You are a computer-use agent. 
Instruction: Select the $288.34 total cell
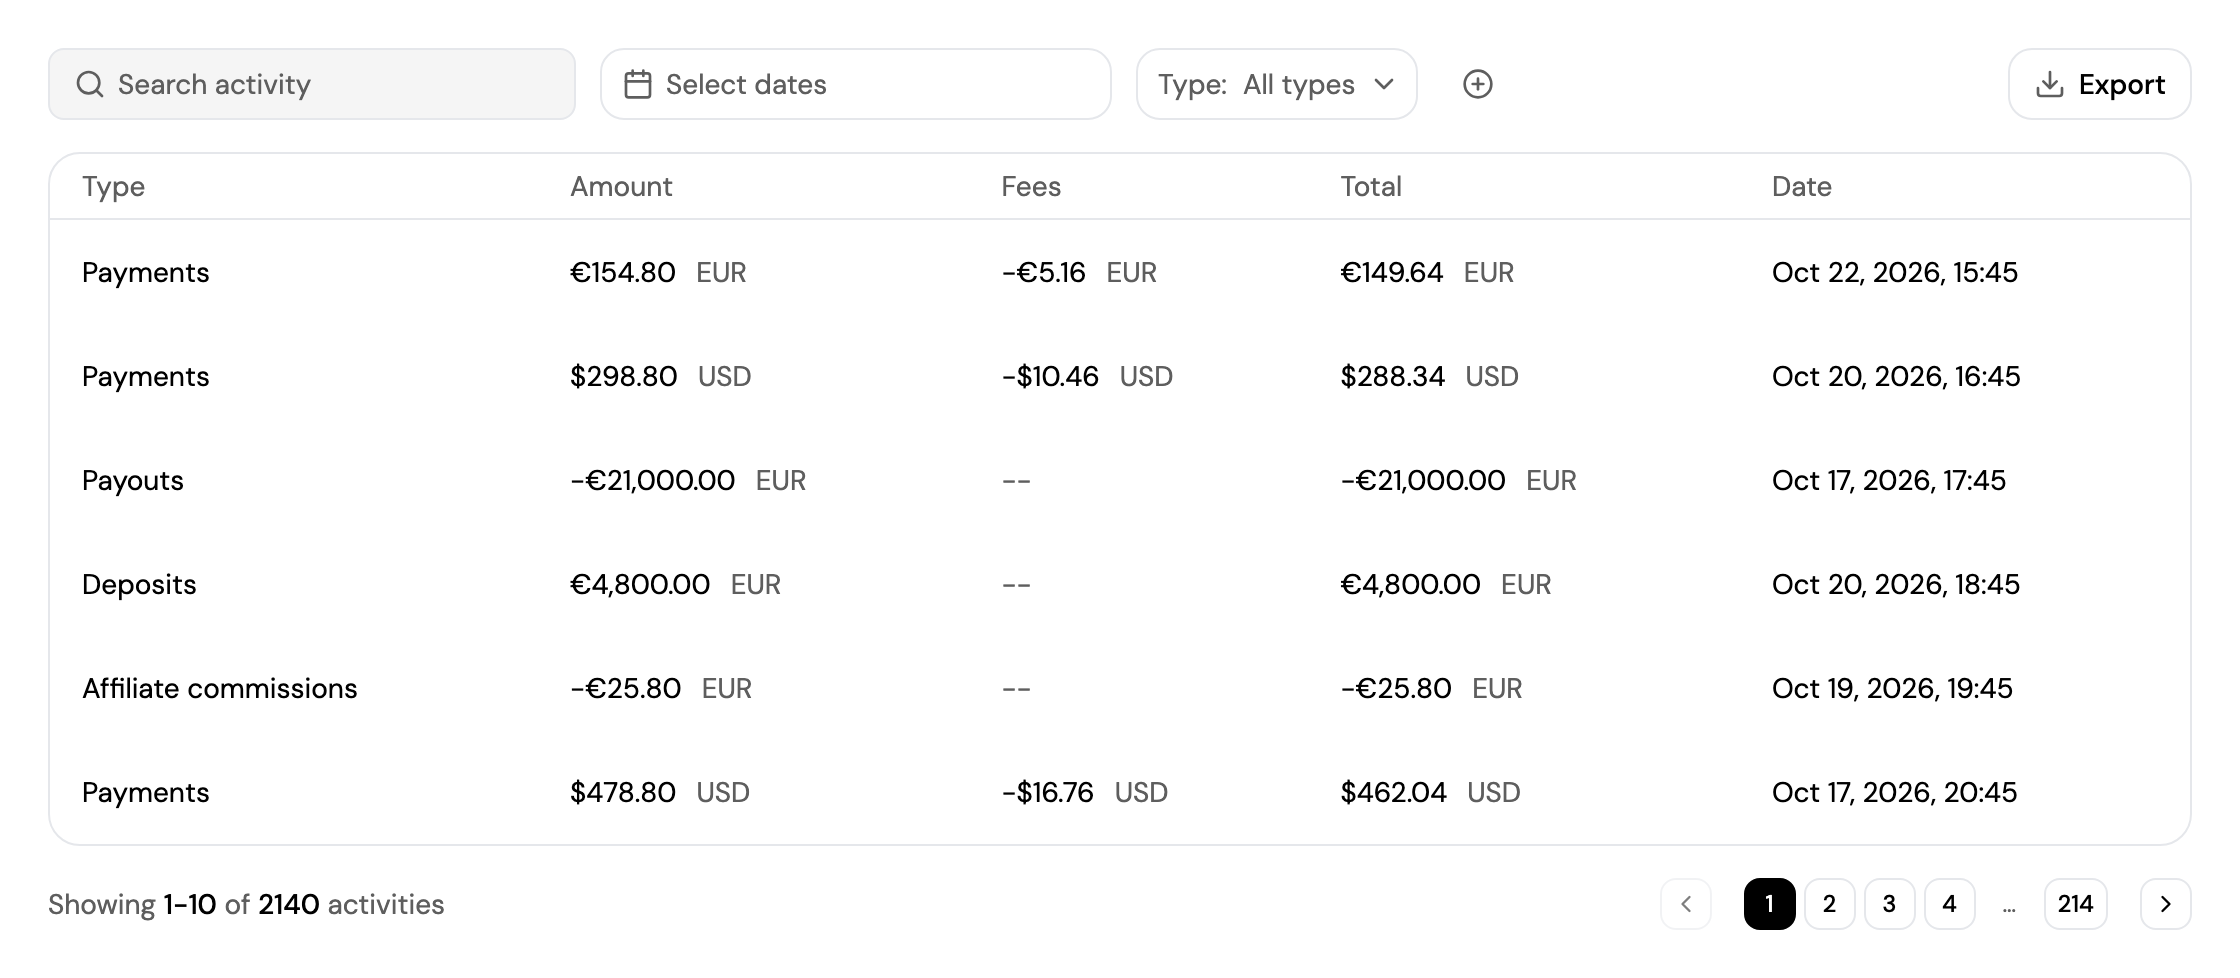click(1429, 376)
